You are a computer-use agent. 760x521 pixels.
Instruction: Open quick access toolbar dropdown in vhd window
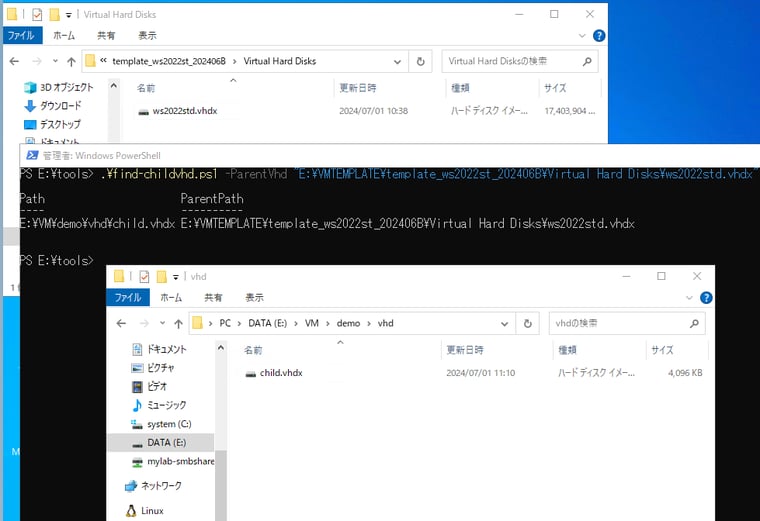(176, 277)
